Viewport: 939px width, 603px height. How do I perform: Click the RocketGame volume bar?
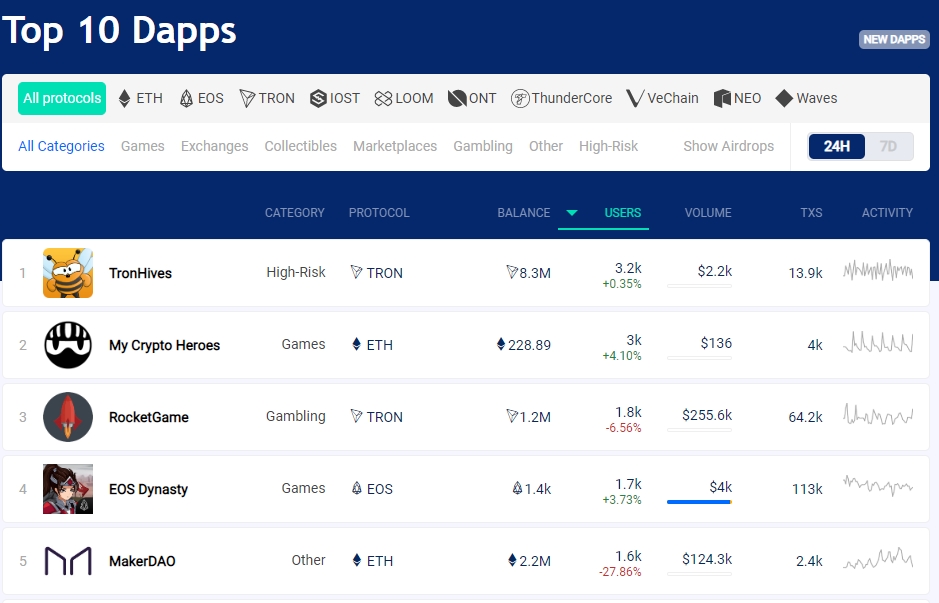(699, 430)
